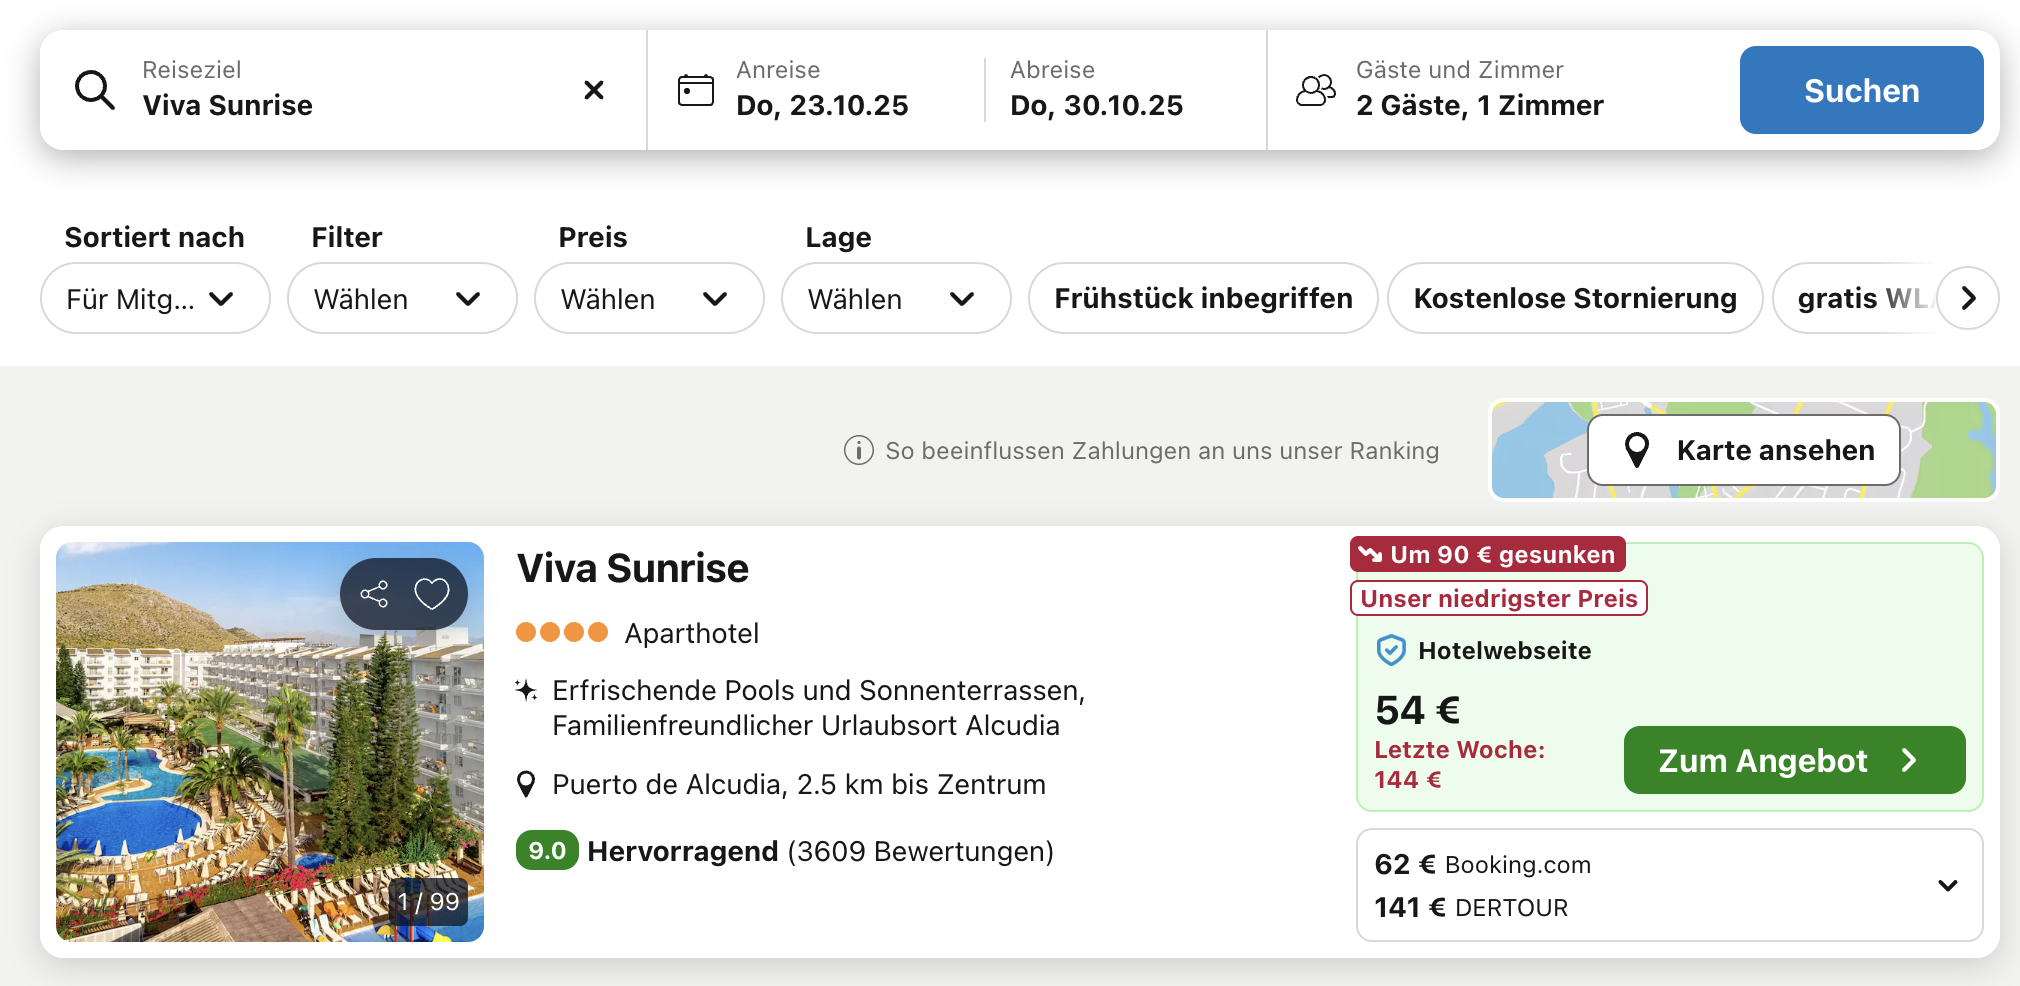Open the Sortiert nach dropdown

pos(155,298)
